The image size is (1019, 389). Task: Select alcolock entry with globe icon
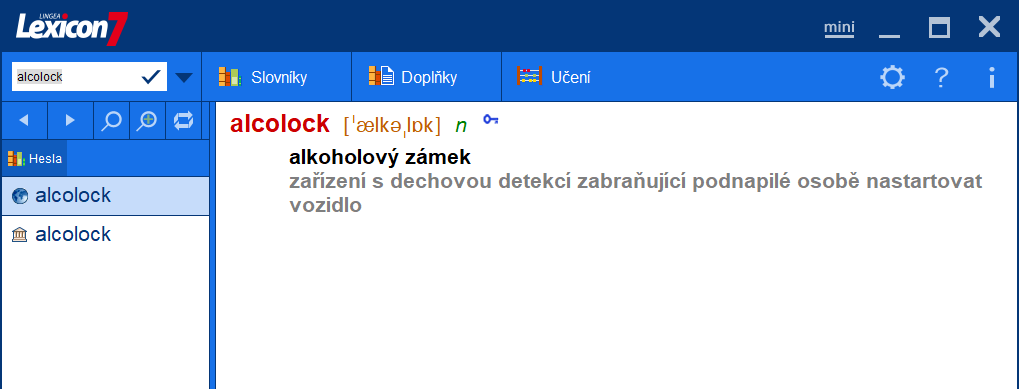[105, 195]
